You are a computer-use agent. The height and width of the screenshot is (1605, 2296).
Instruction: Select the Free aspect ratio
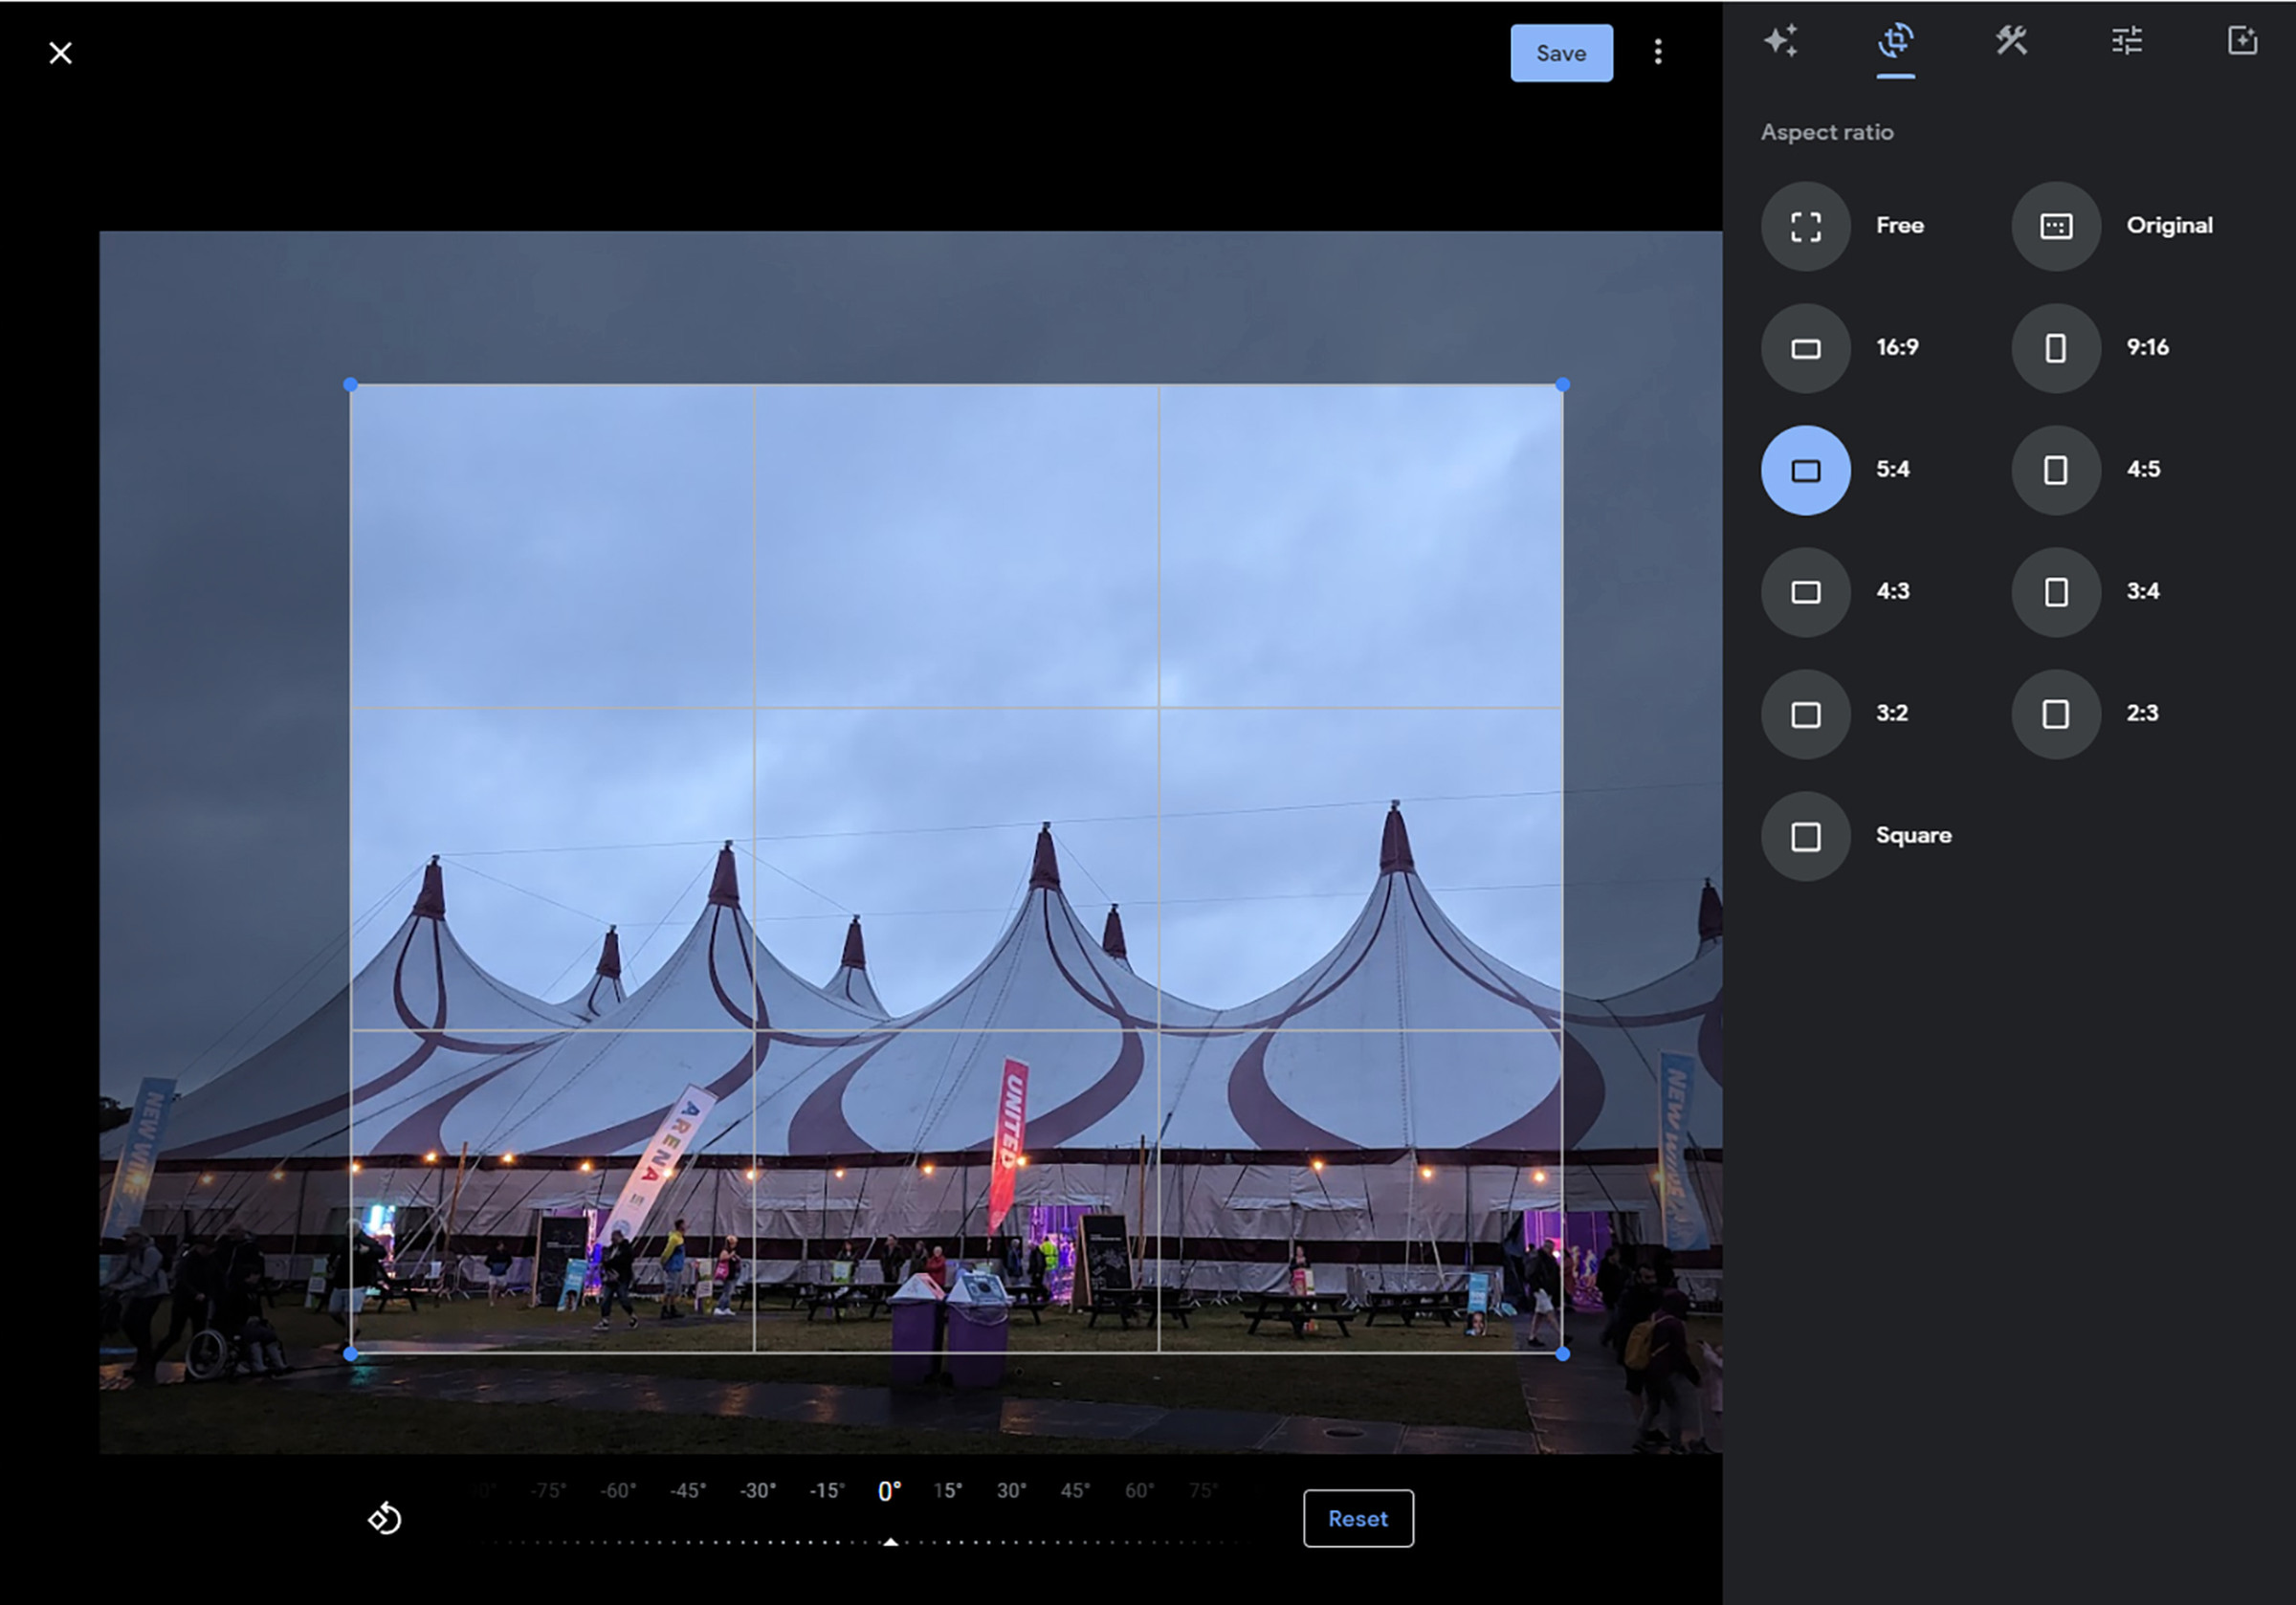tap(1805, 226)
